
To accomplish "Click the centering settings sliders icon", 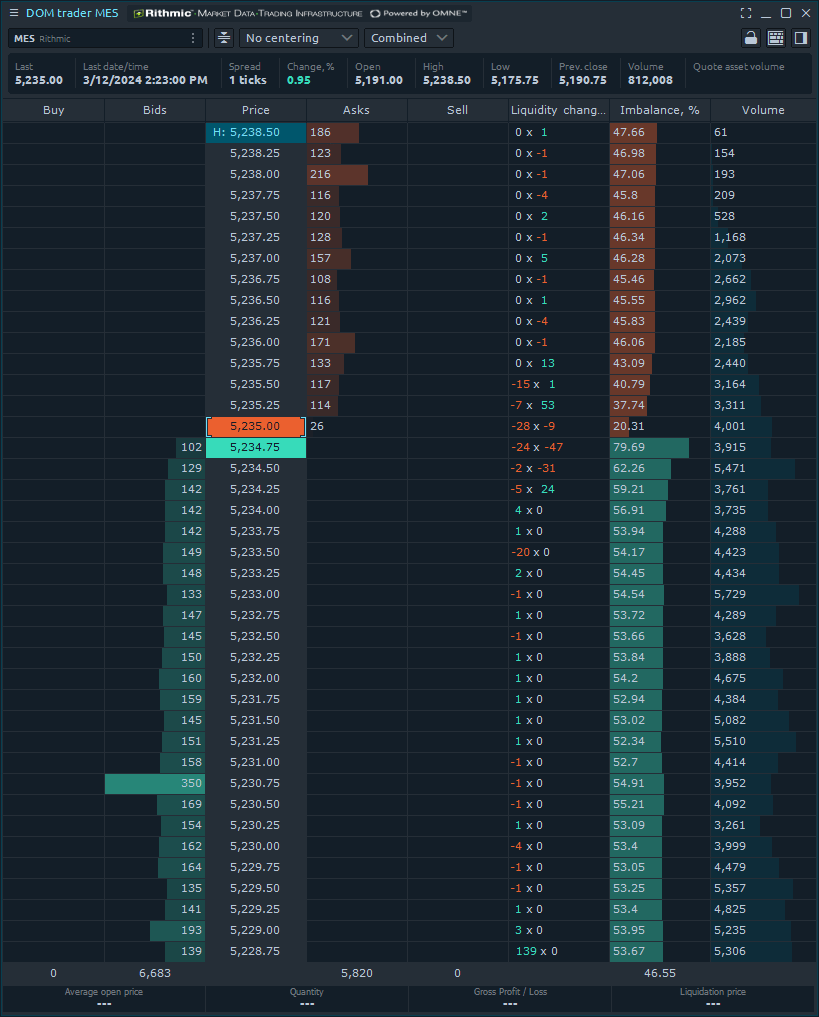I will coord(222,37).
